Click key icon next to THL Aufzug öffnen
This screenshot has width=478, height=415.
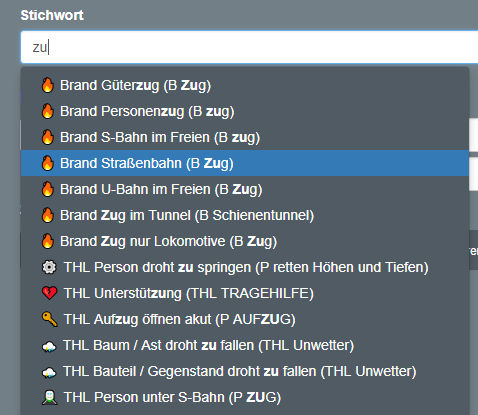click(49, 319)
